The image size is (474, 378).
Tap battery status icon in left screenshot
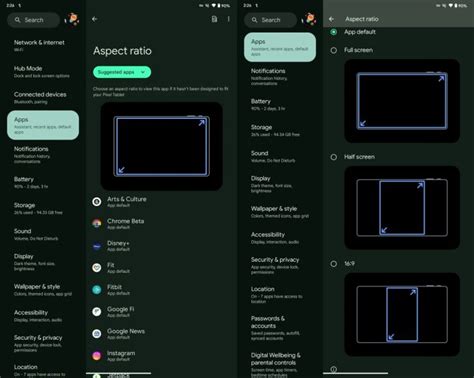pyautogui.click(x=219, y=6)
